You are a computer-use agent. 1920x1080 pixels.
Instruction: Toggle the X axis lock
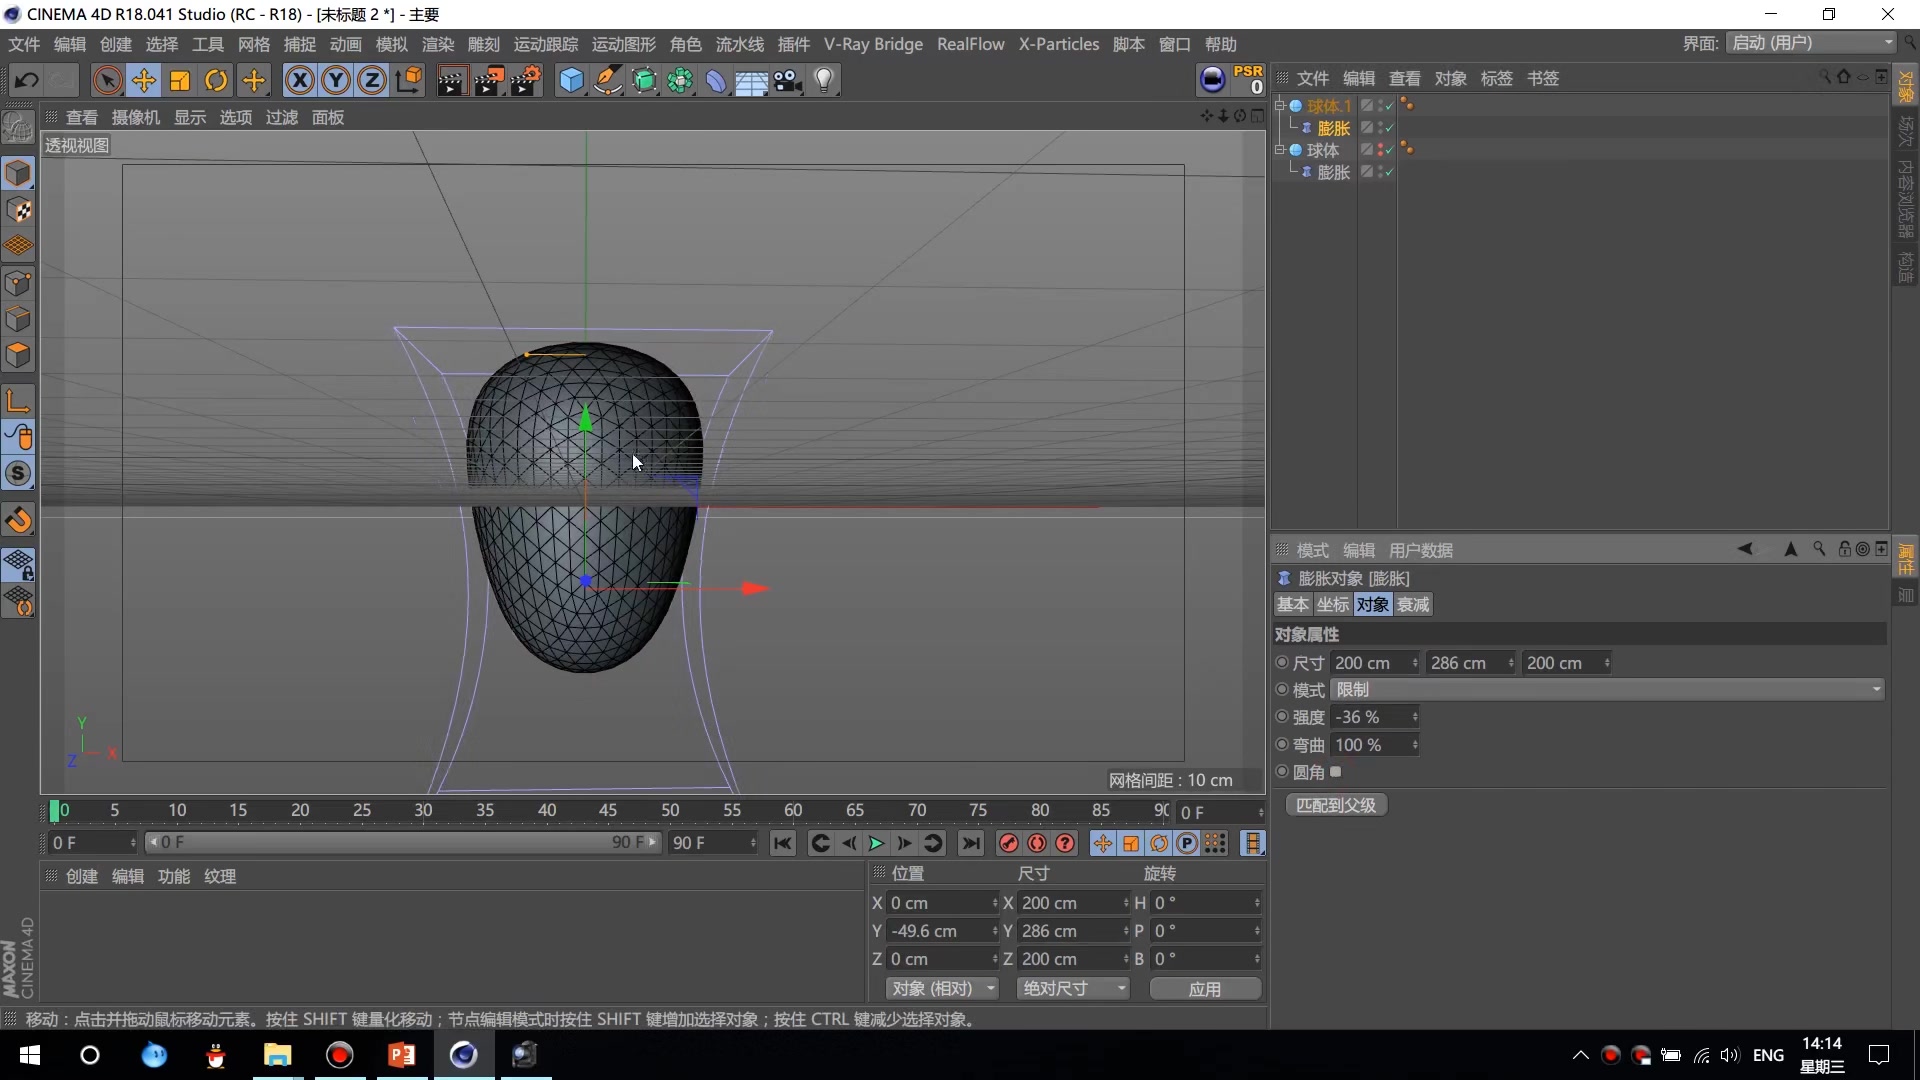point(299,81)
